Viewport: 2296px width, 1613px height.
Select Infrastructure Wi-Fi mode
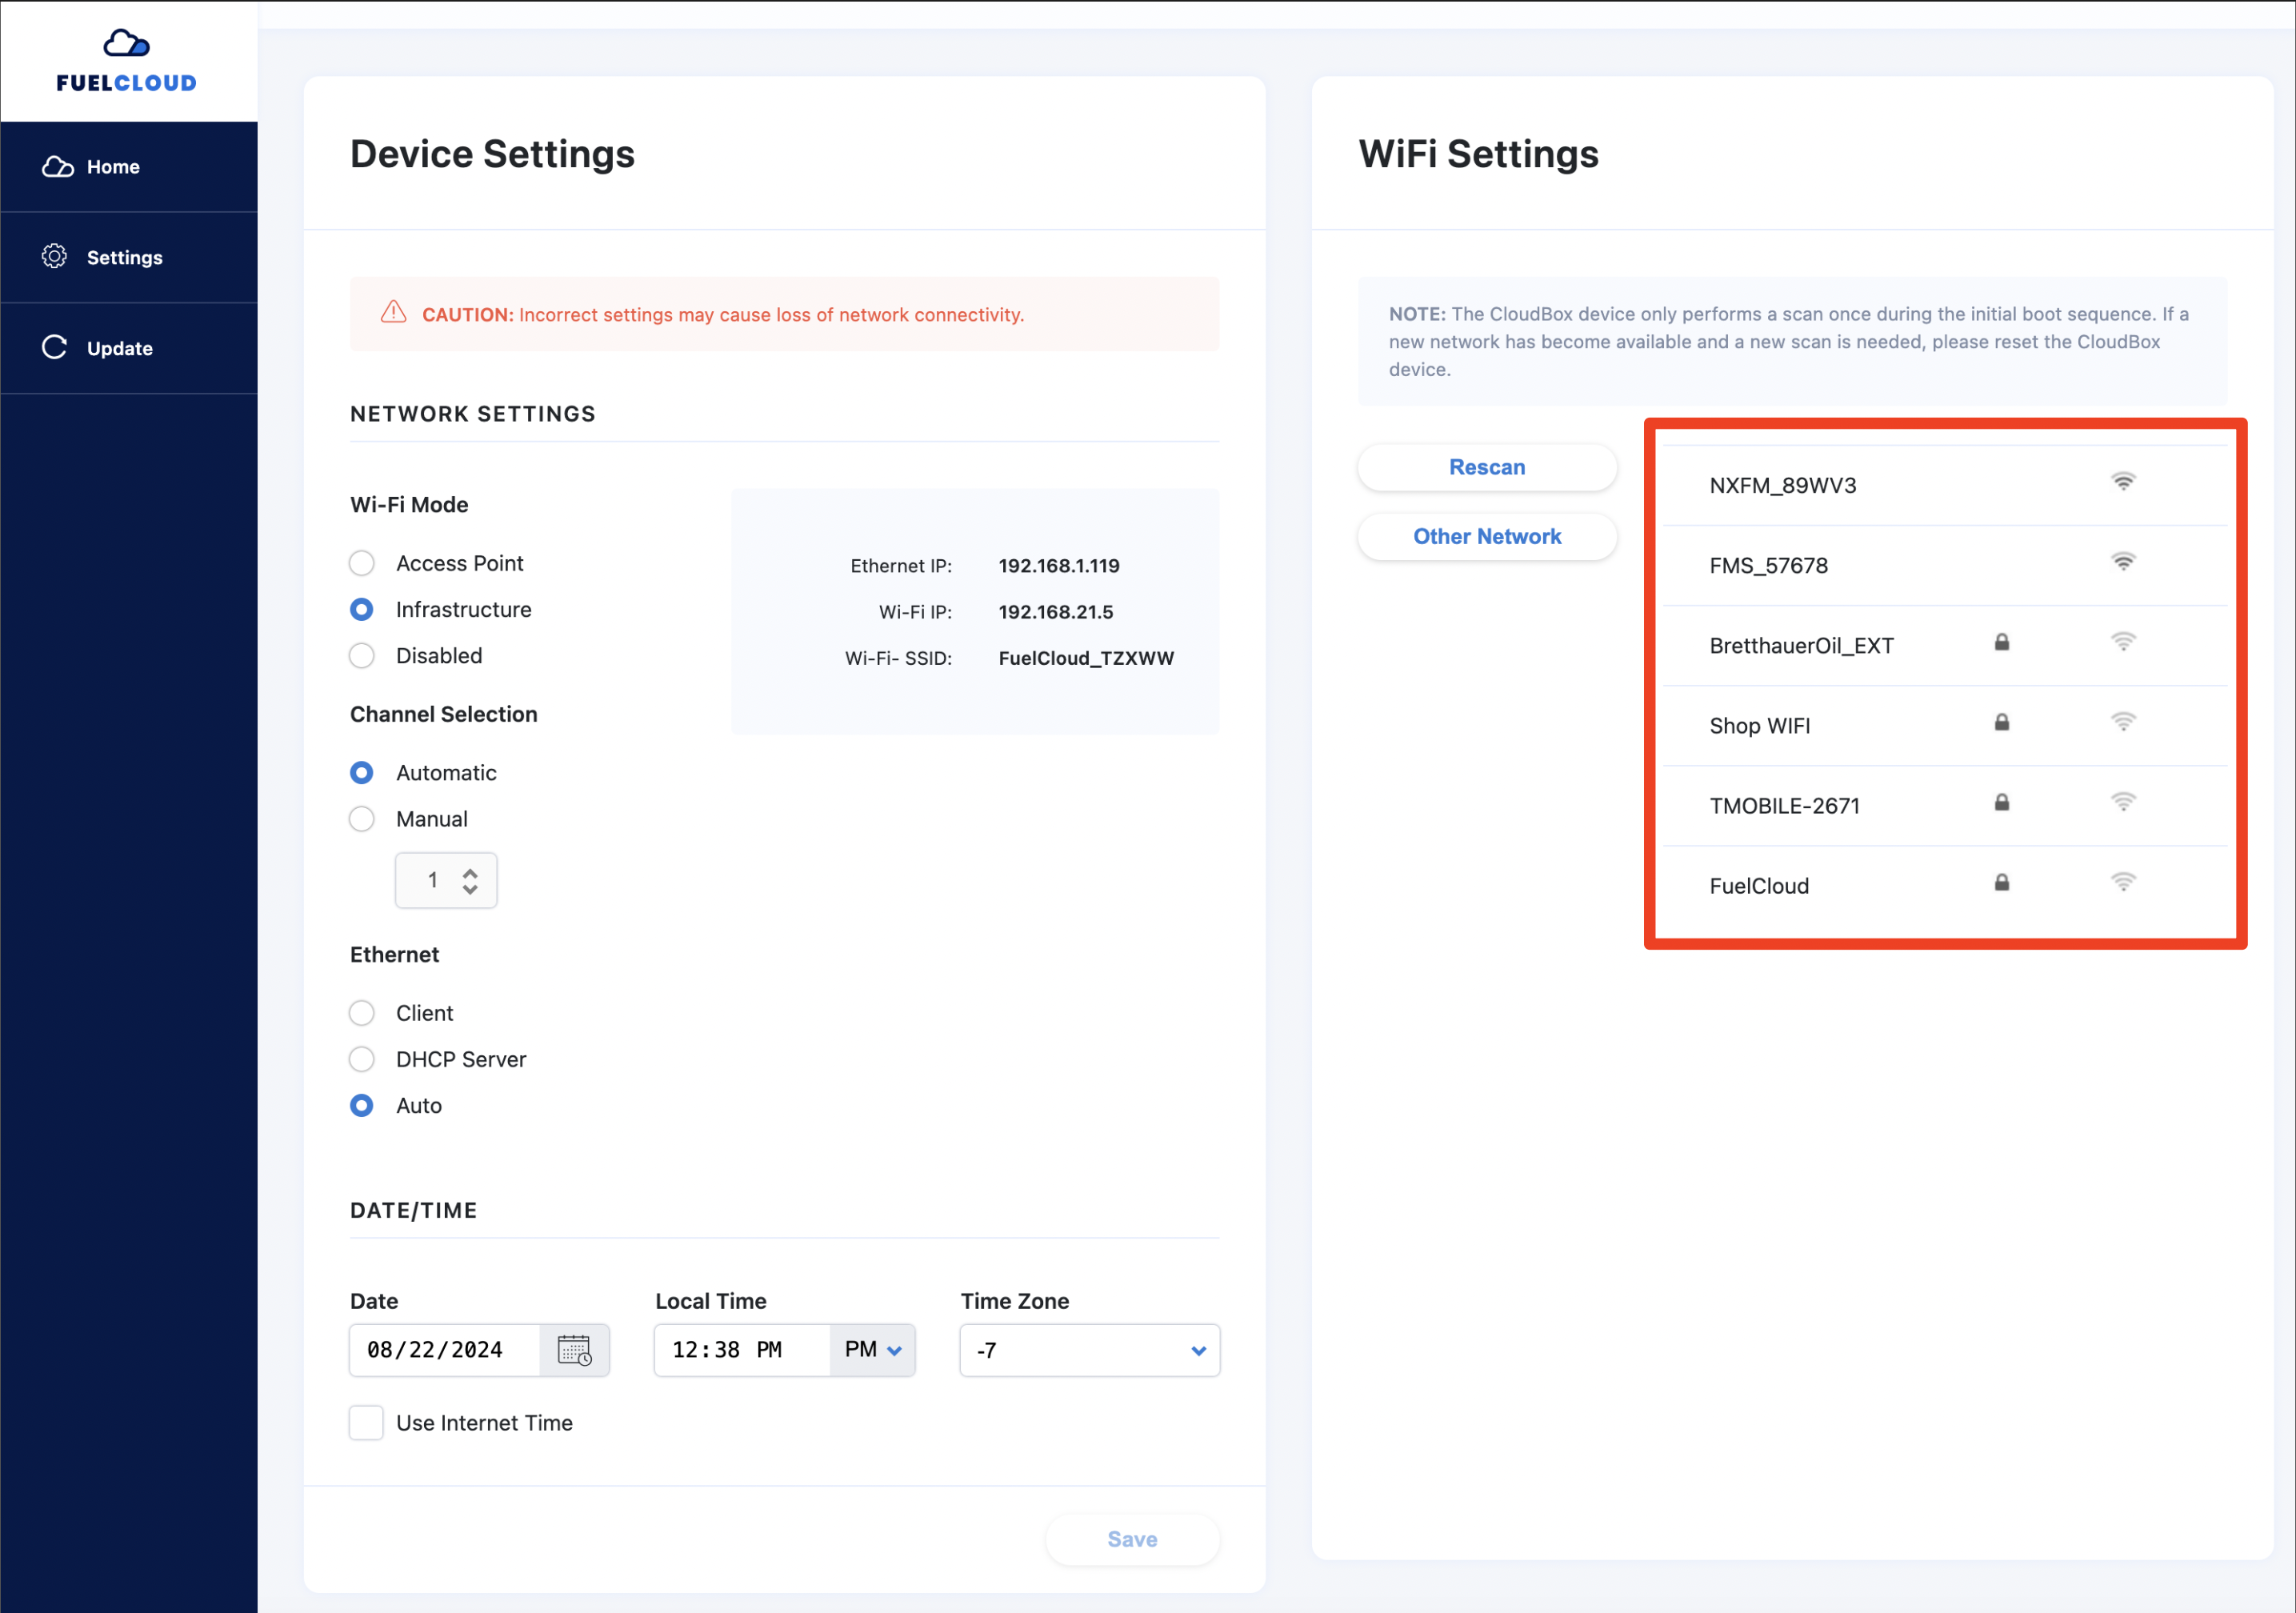point(362,610)
